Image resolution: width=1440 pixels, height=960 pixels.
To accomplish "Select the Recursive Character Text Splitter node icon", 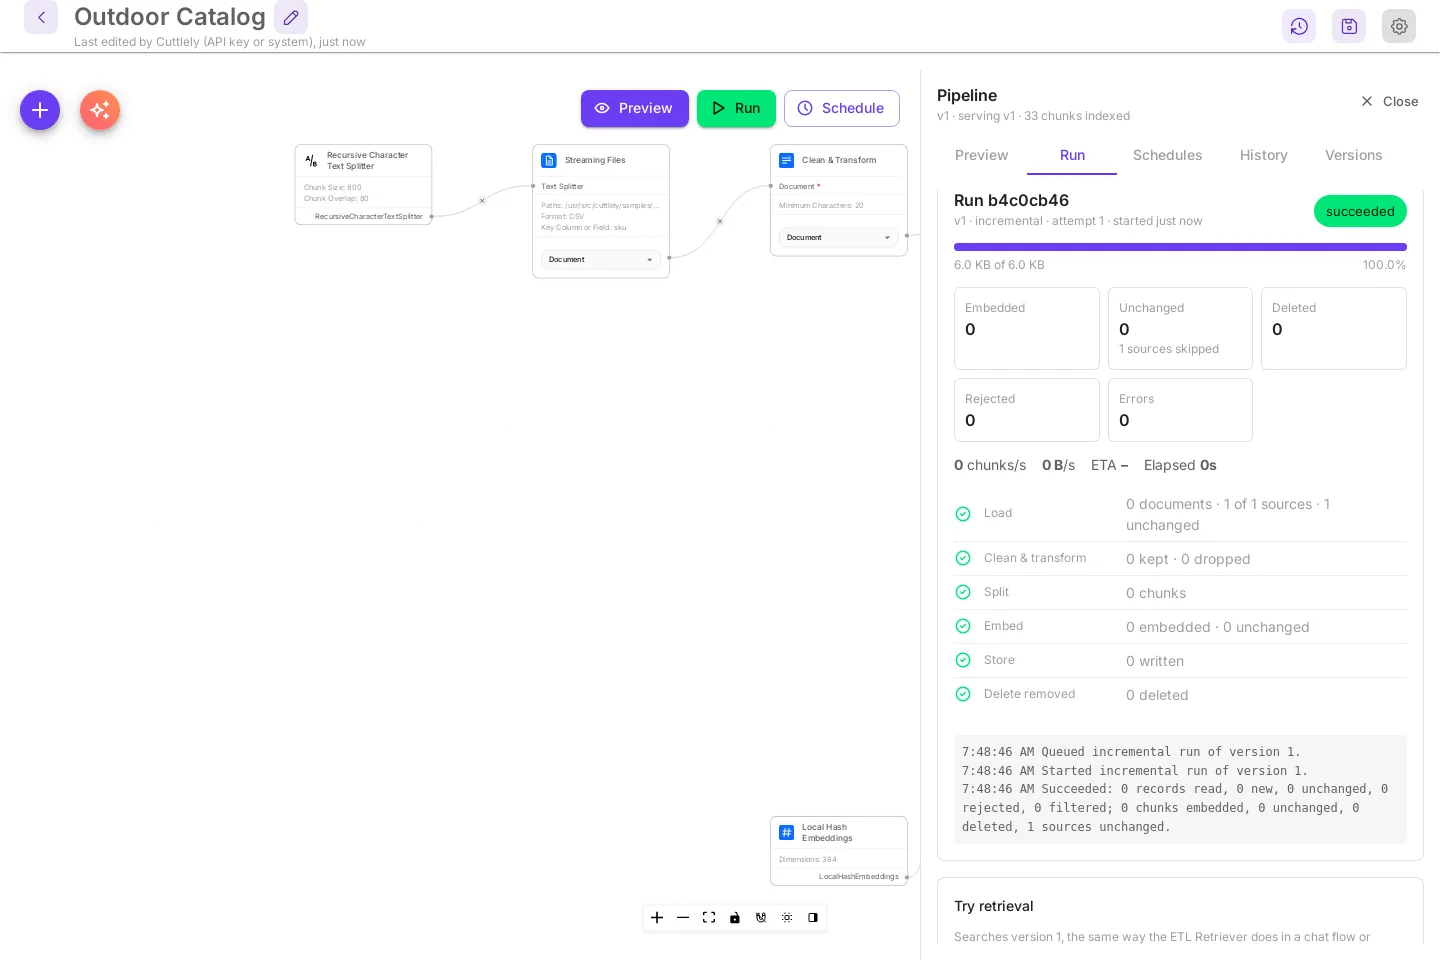I will point(311,160).
